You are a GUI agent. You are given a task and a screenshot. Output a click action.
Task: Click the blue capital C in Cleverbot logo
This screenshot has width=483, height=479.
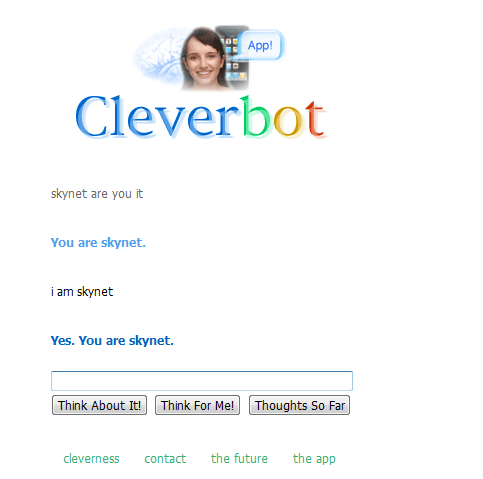[x=91, y=117]
